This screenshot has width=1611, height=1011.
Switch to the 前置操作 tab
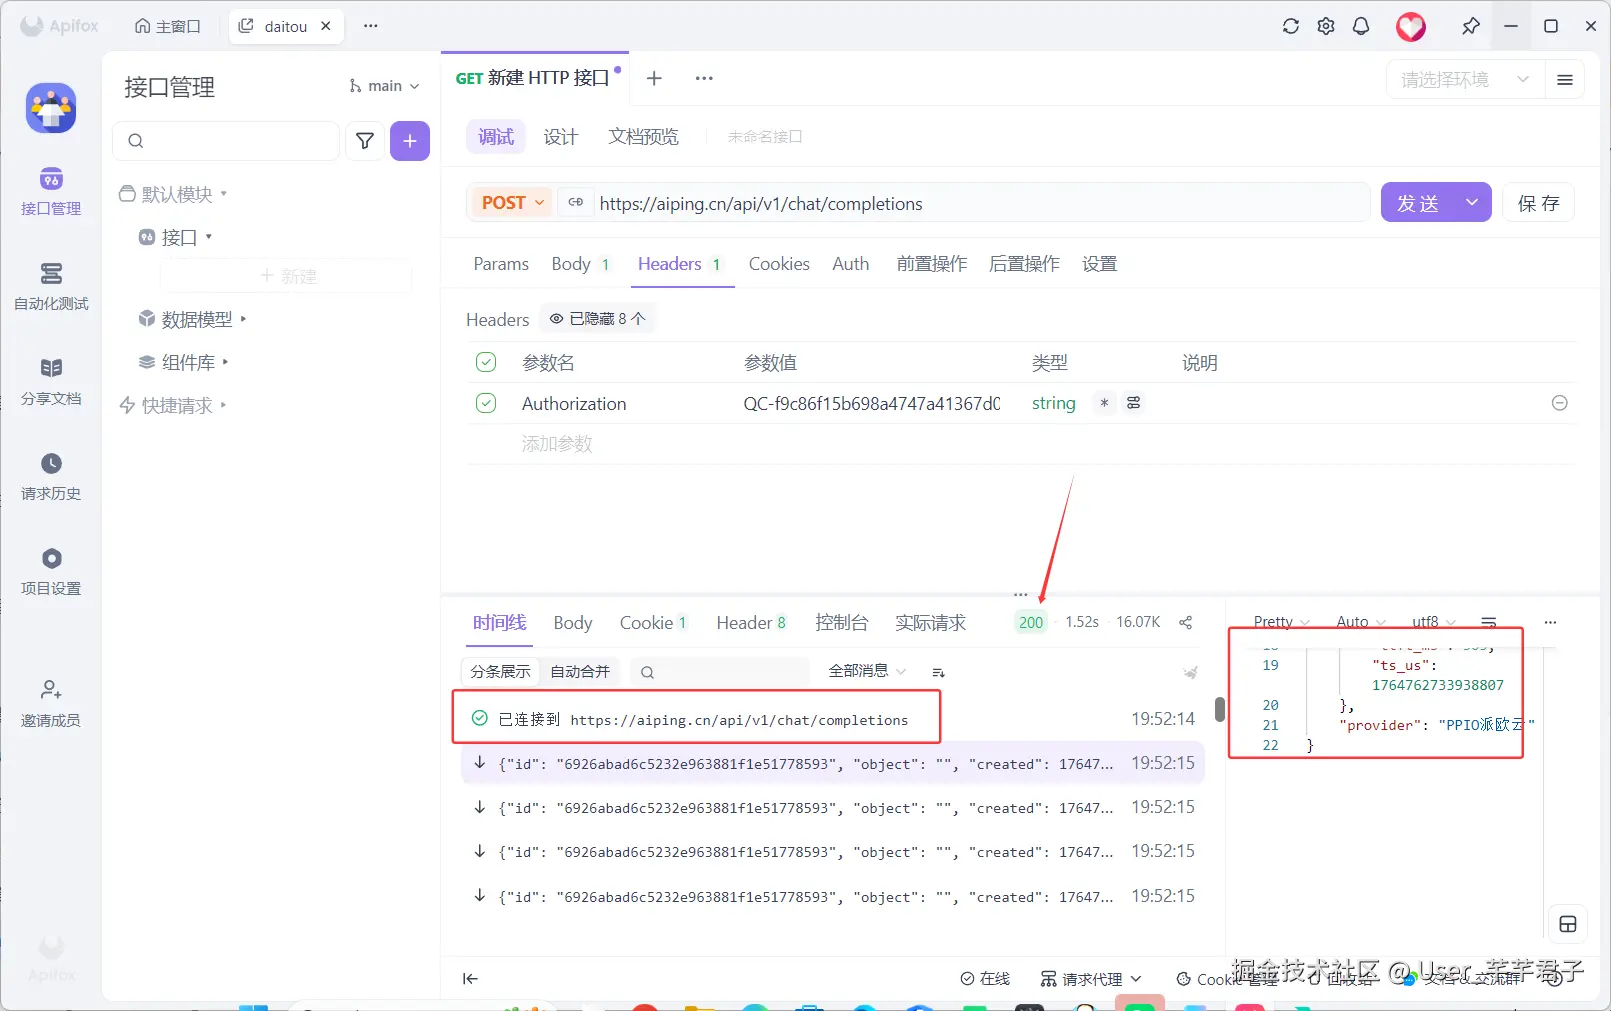[x=932, y=264]
